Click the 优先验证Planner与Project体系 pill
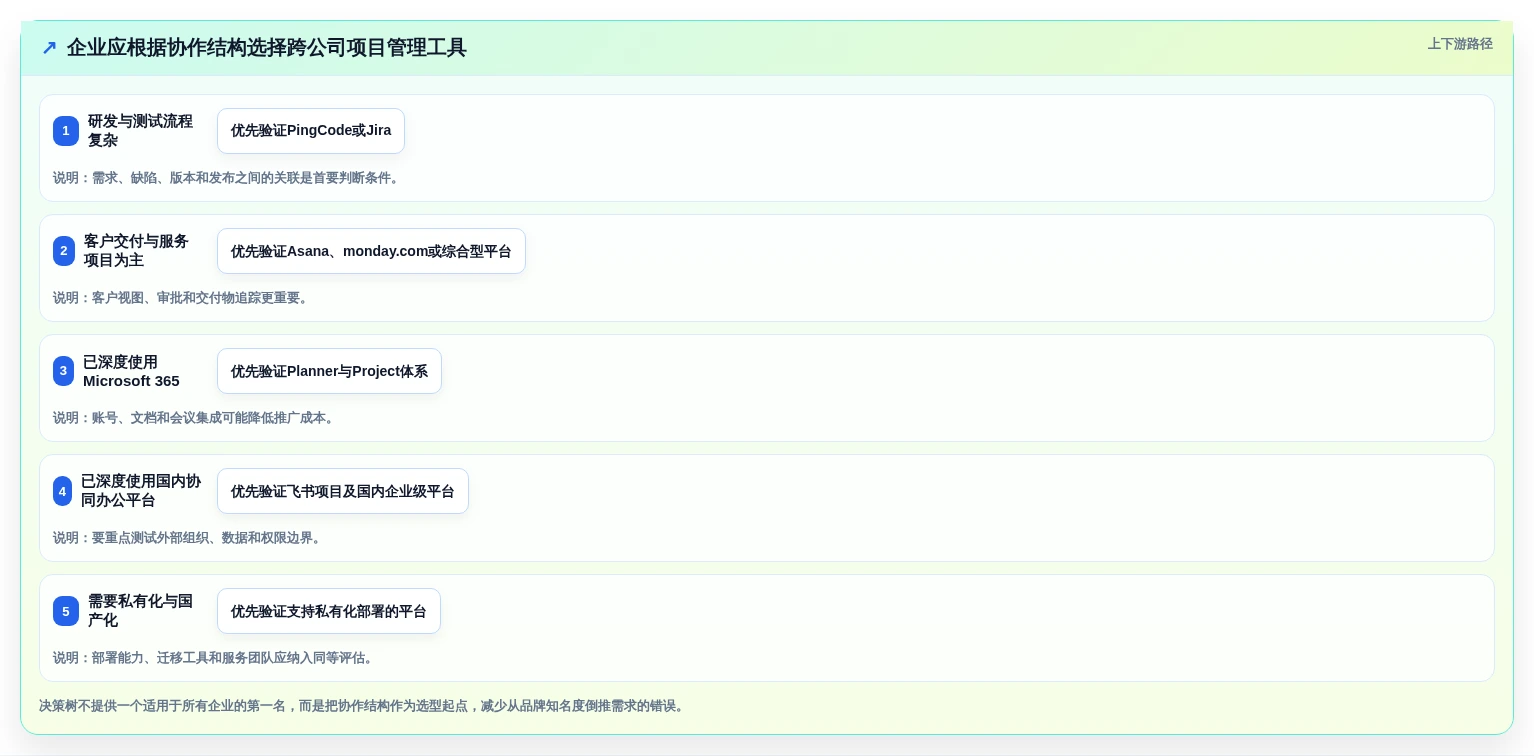 (329, 371)
